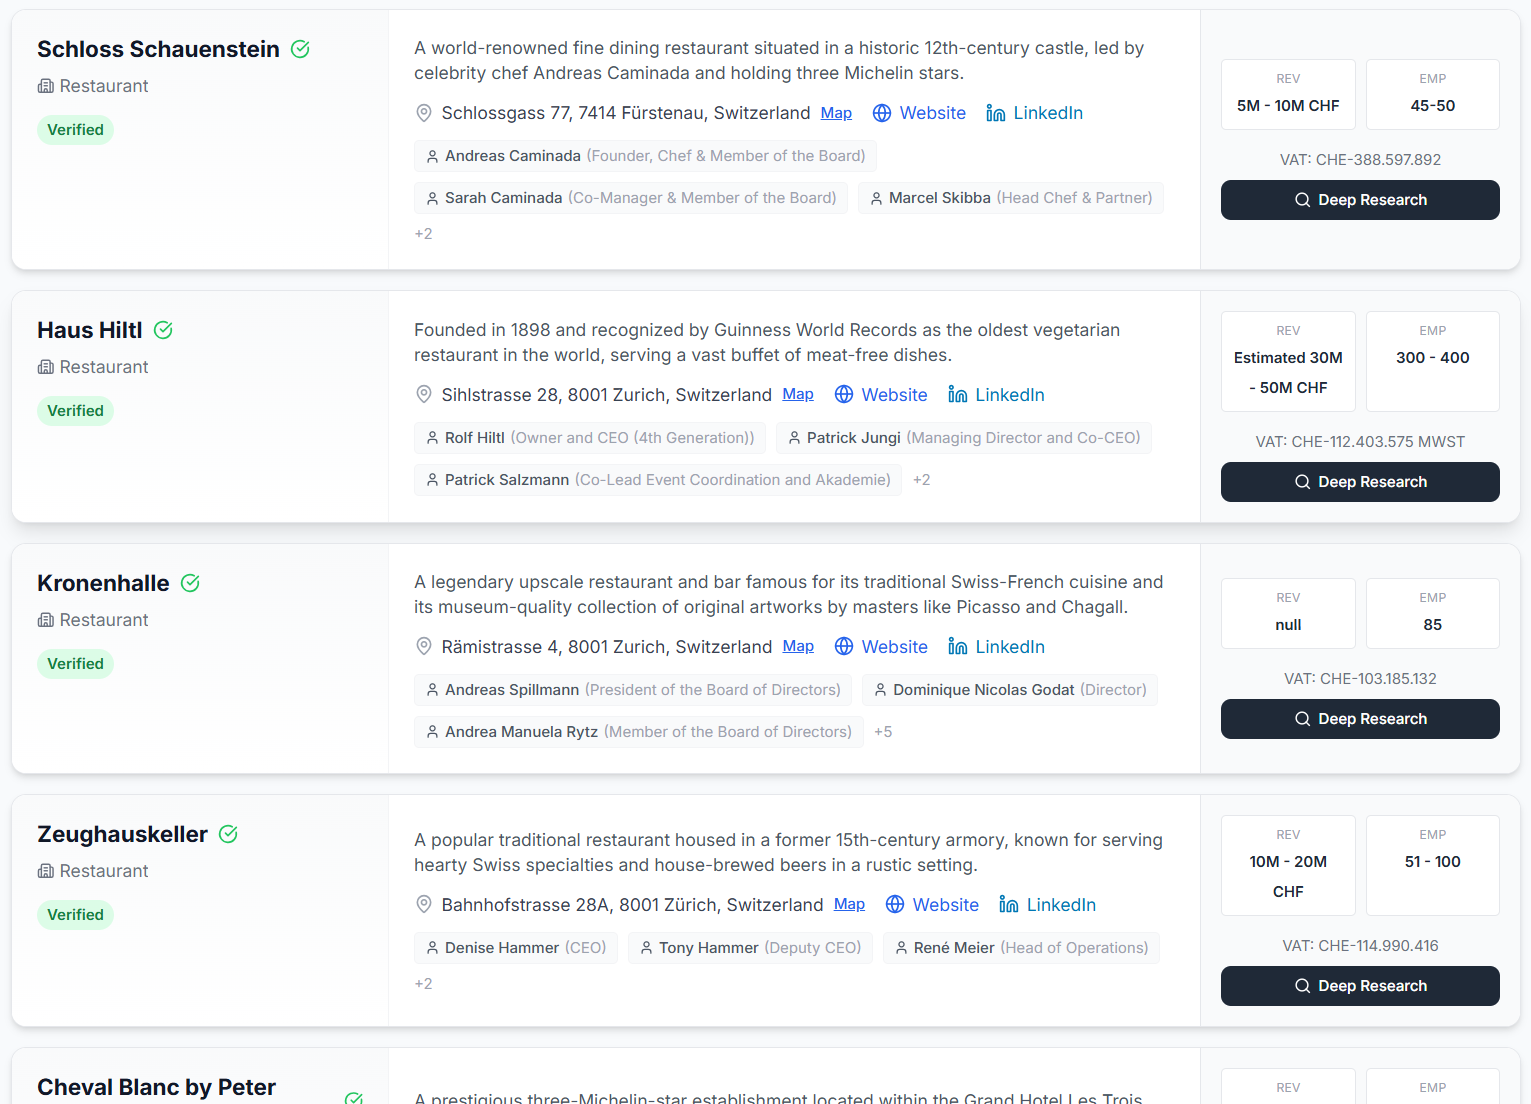Screen dimensions: 1531x1104
Task: Run Deep Research on Kronenhalle
Action: 1359,718
